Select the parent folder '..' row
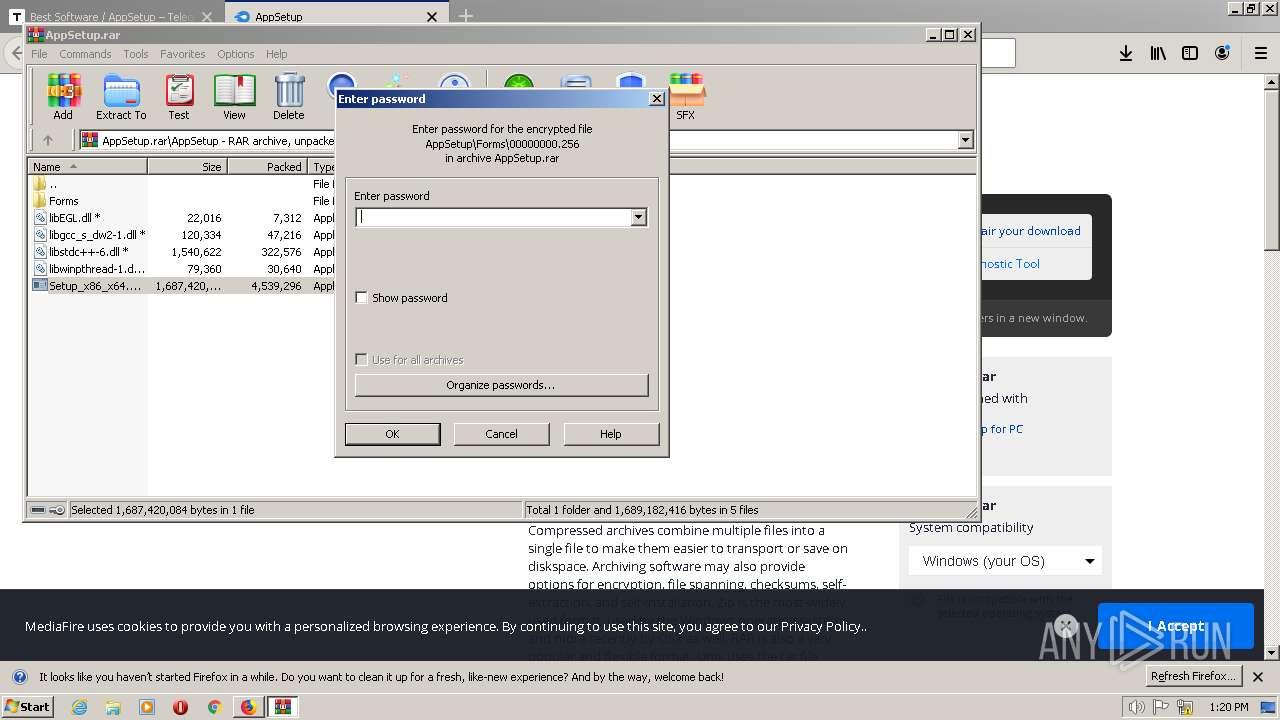Screen dimensions: 1280x720 point(181,184)
